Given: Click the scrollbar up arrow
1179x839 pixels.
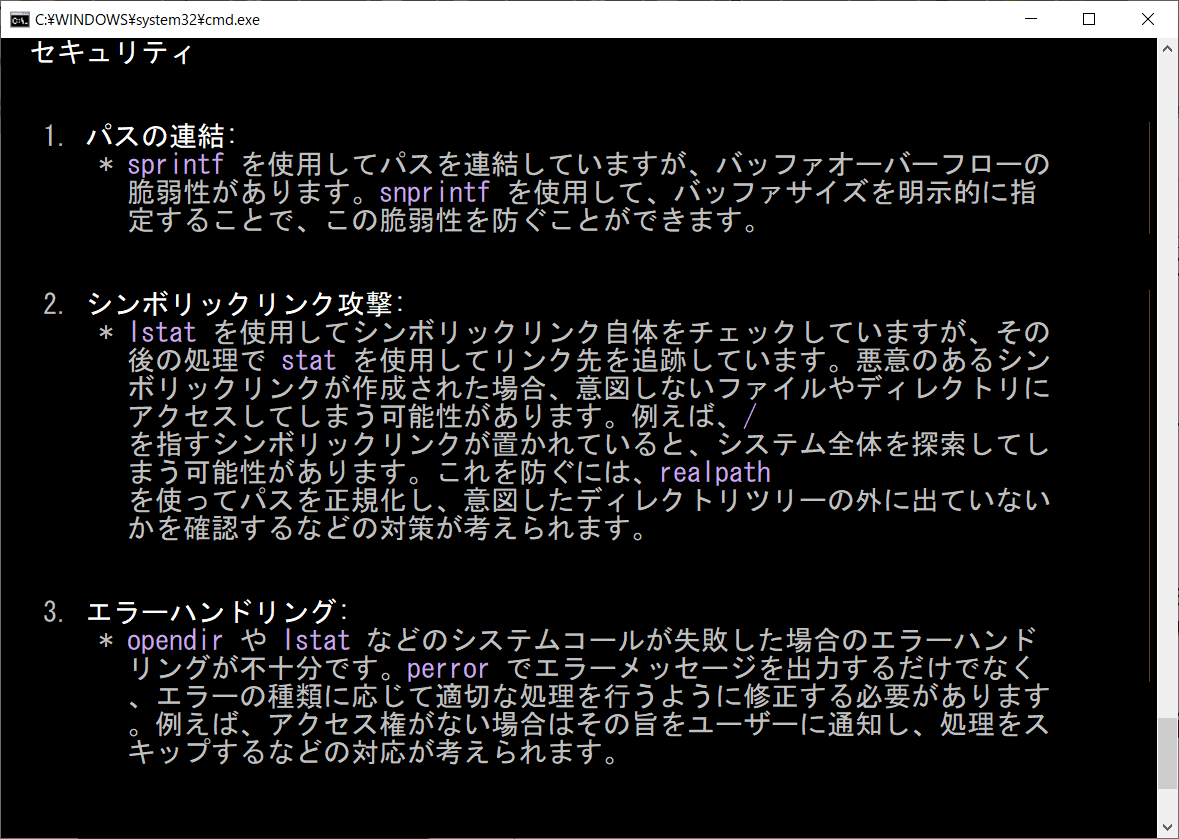Looking at the screenshot, I should coord(1167,48).
